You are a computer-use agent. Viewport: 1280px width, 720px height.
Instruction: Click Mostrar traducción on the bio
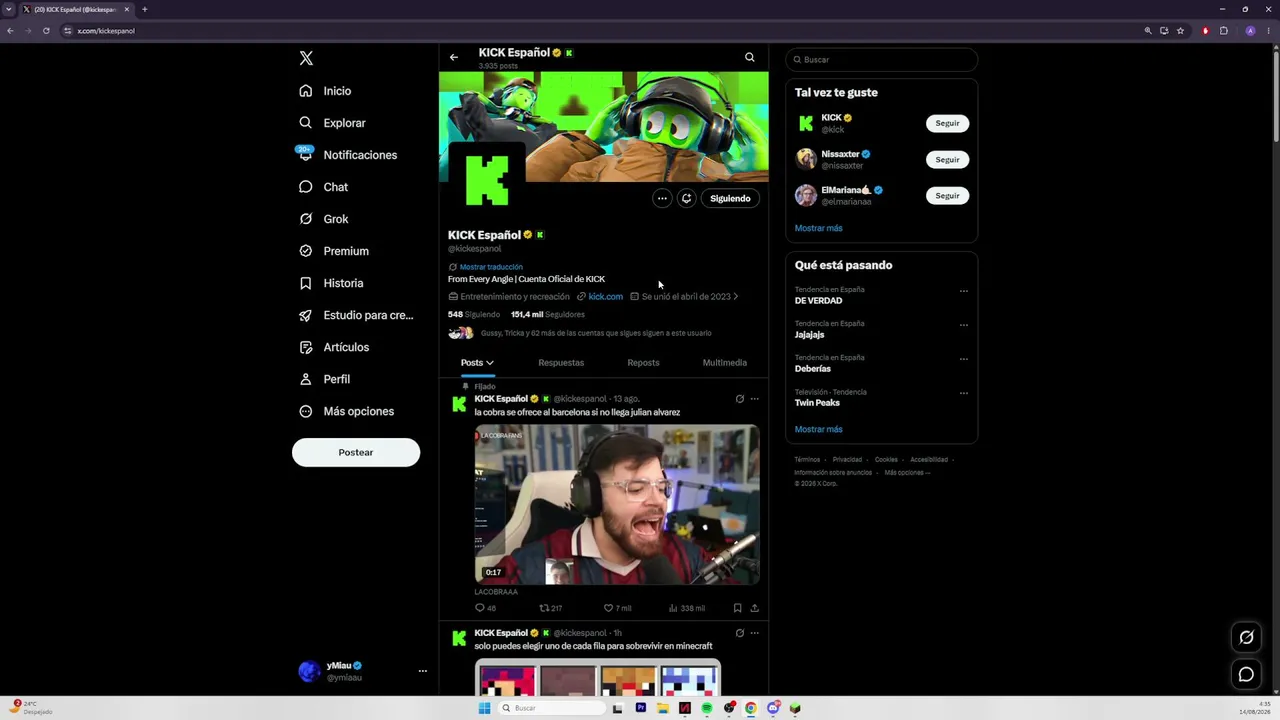[x=491, y=267]
